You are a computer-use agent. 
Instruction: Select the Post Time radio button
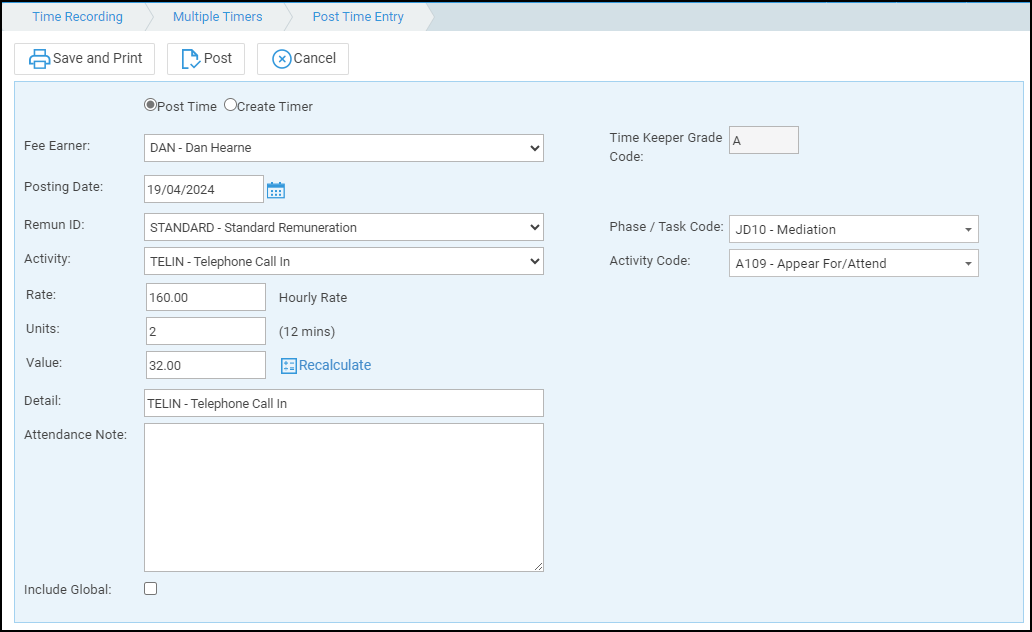(150, 104)
